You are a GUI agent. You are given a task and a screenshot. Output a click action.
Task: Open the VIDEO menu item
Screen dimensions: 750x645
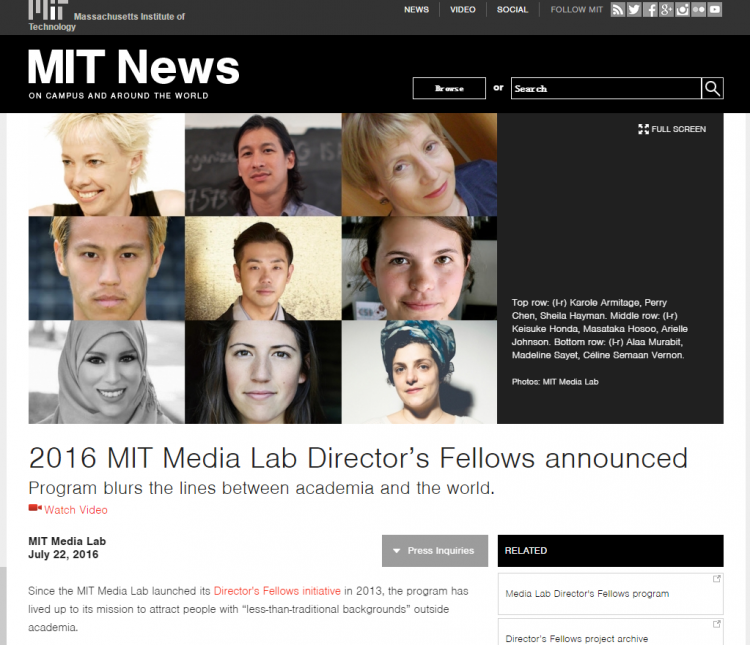point(463,10)
